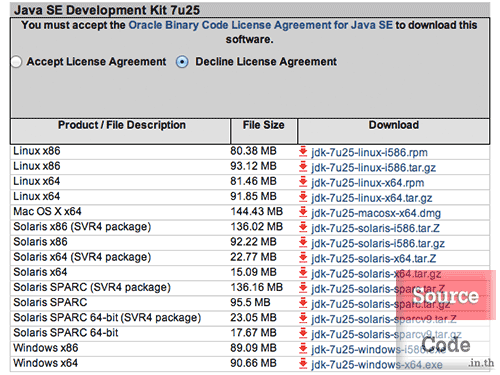Click the 22.77 MB file size cell
This screenshot has height=375, width=500.
pos(253,257)
